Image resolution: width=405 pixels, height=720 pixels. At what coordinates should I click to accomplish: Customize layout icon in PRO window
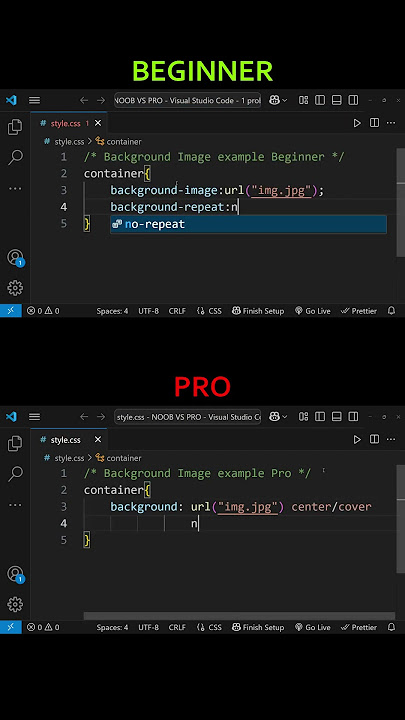(304, 416)
